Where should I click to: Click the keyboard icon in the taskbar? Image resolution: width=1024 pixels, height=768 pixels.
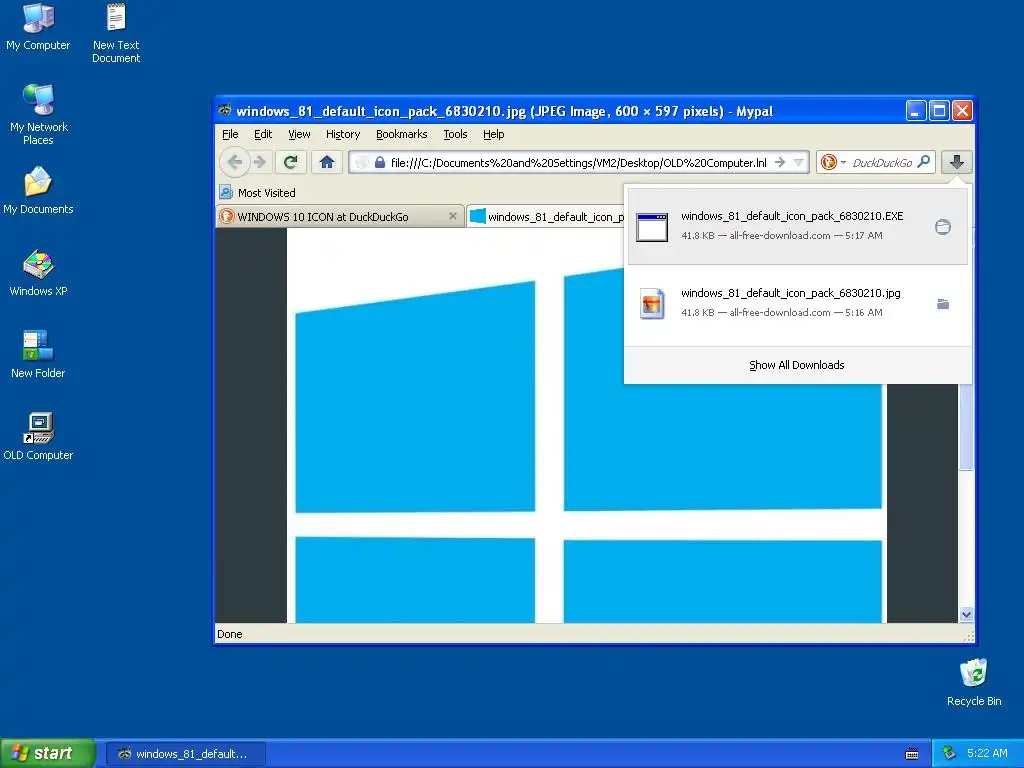pyautogui.click(x=912, y=754)
